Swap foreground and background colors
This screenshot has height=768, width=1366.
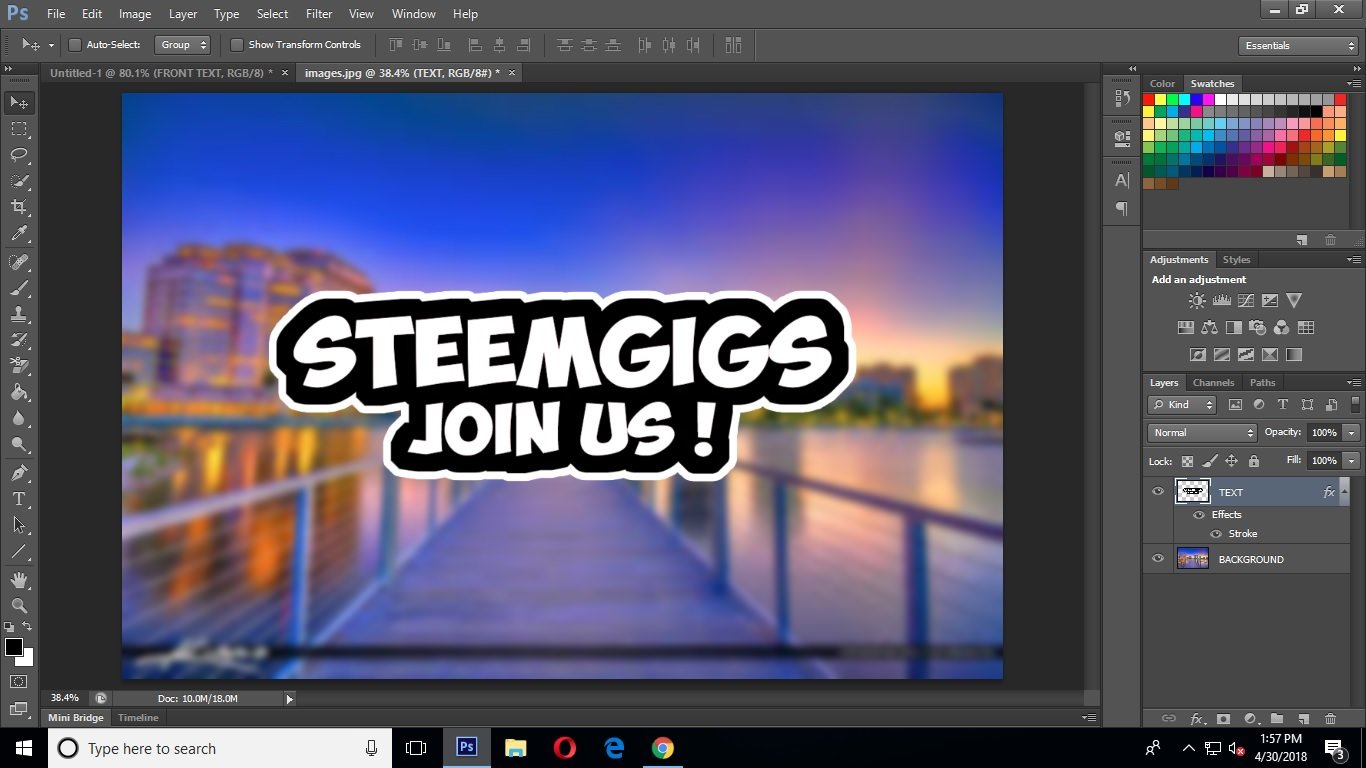(28, 627)
